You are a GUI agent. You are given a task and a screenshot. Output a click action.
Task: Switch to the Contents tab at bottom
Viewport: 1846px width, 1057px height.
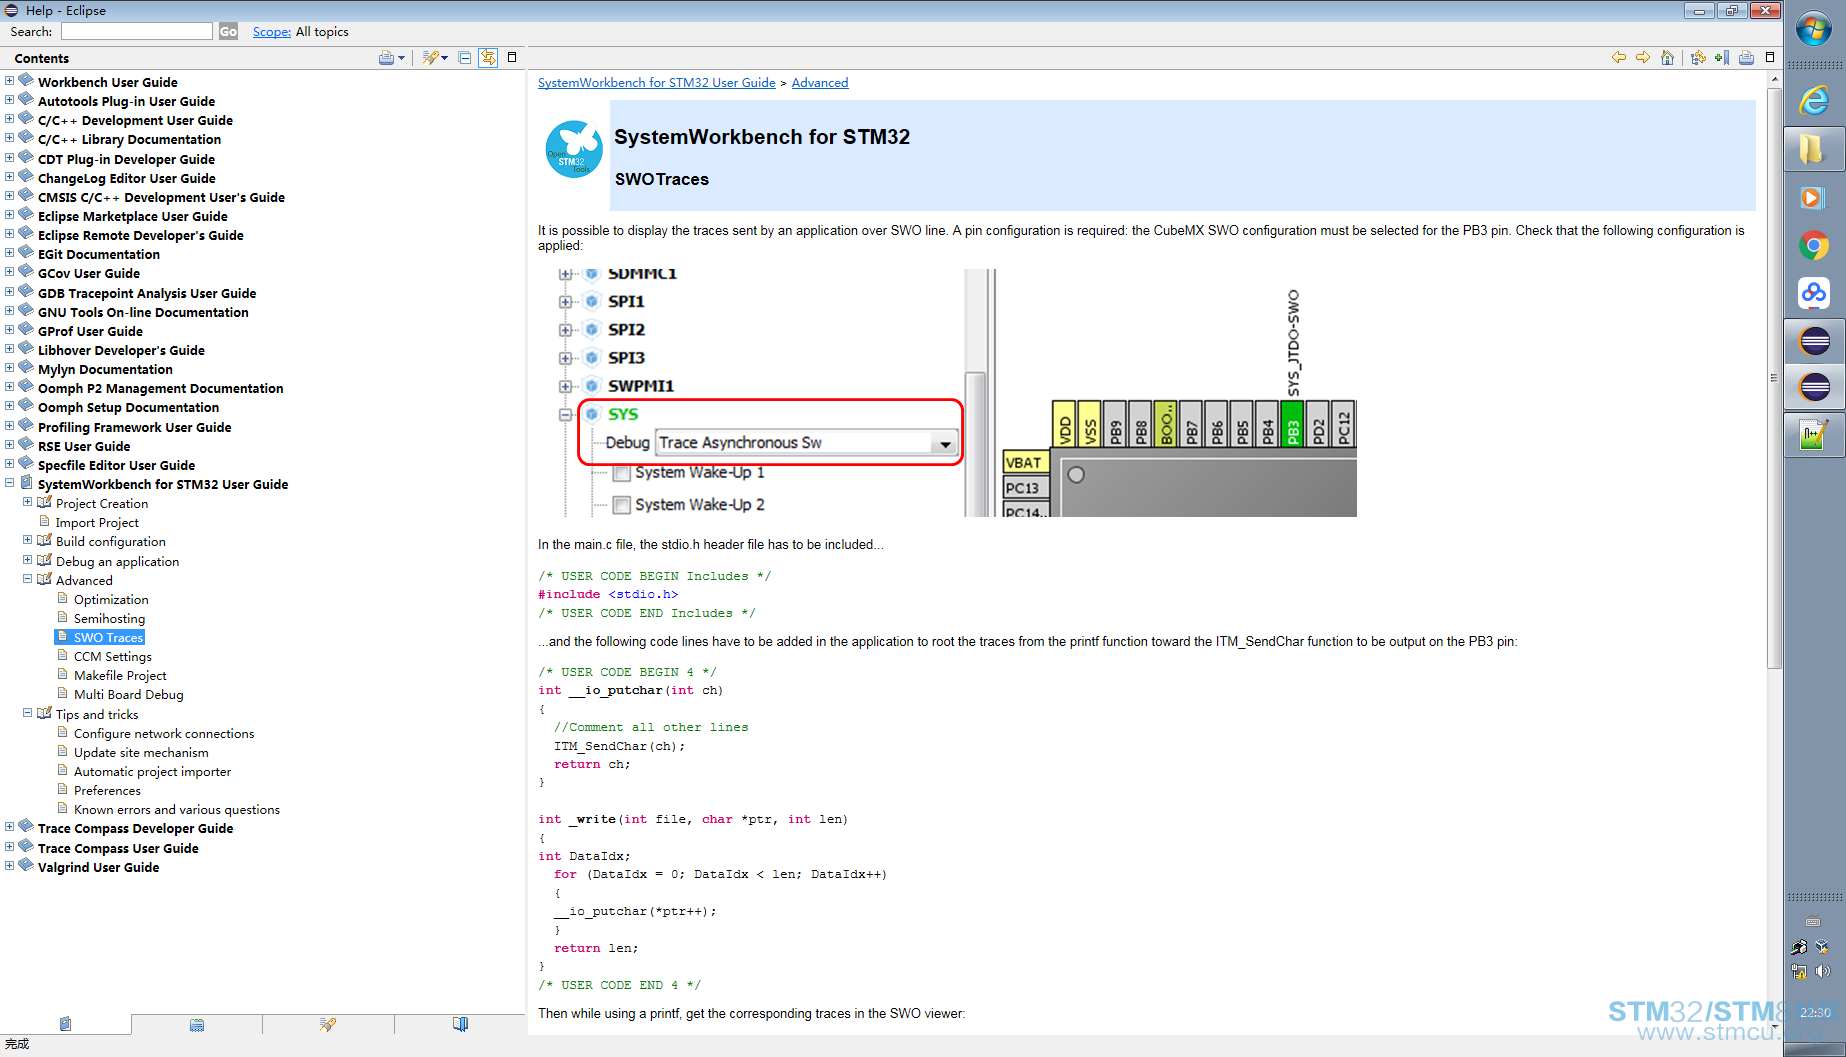(x=66, y=1024)
